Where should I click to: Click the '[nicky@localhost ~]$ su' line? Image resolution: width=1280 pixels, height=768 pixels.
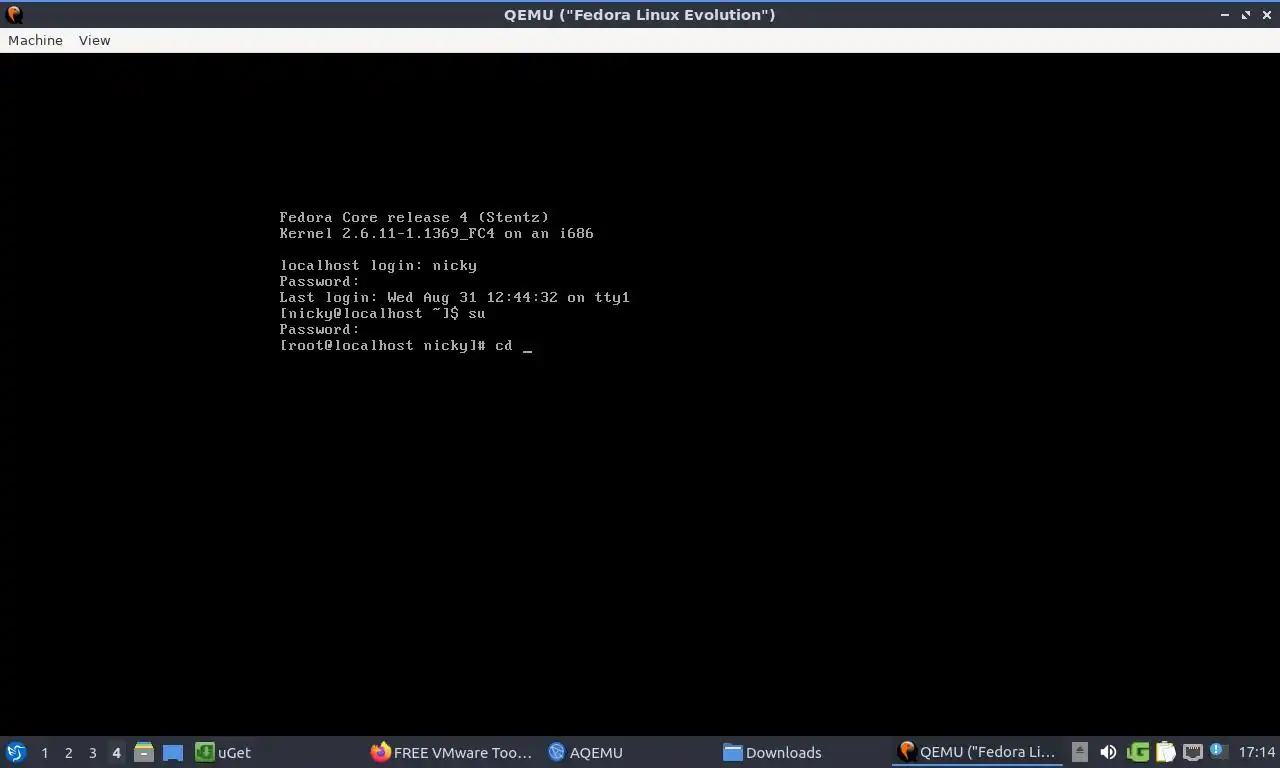point(382,313)
